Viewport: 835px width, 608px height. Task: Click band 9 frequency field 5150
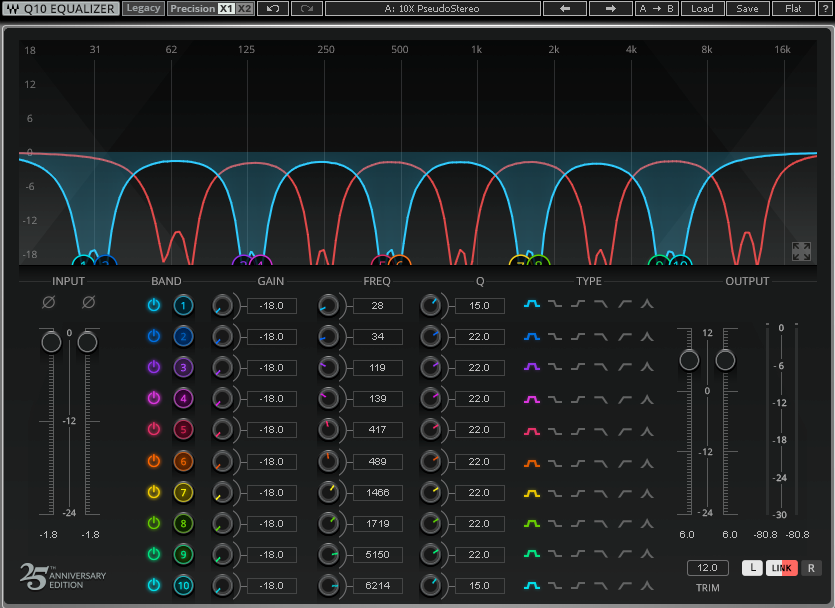click(378, 555)
